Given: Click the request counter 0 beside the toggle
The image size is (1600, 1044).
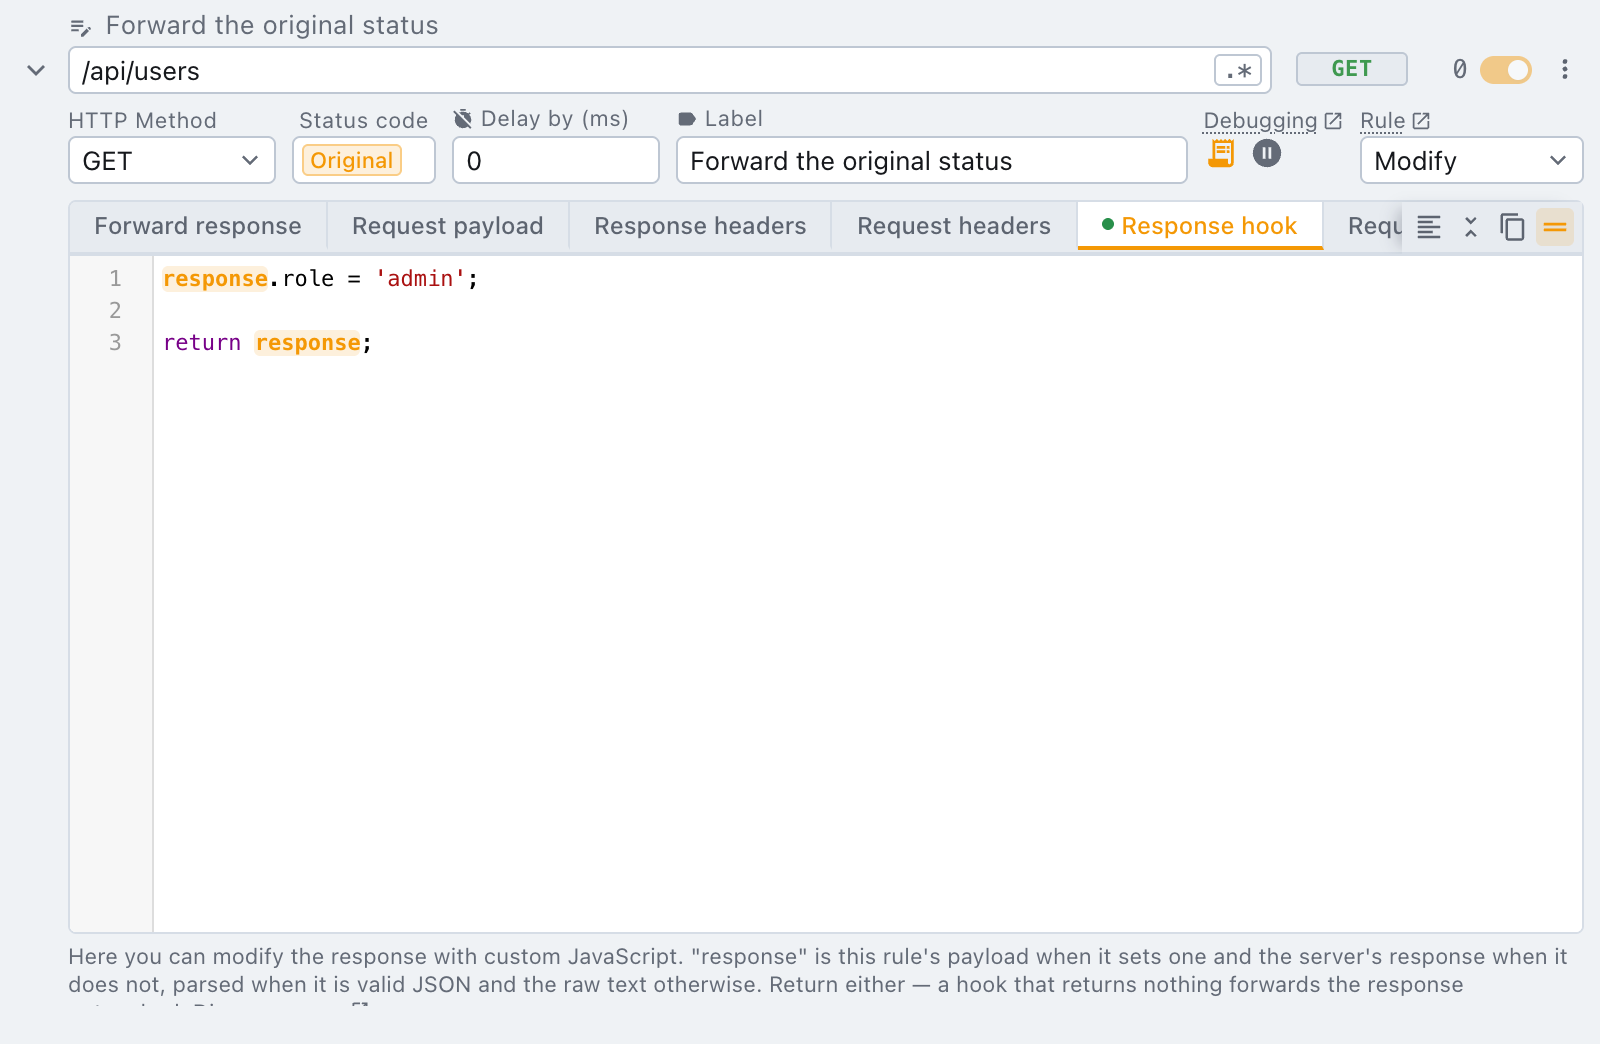Looking at the screenshot, I should click(x=1459, y=69).
